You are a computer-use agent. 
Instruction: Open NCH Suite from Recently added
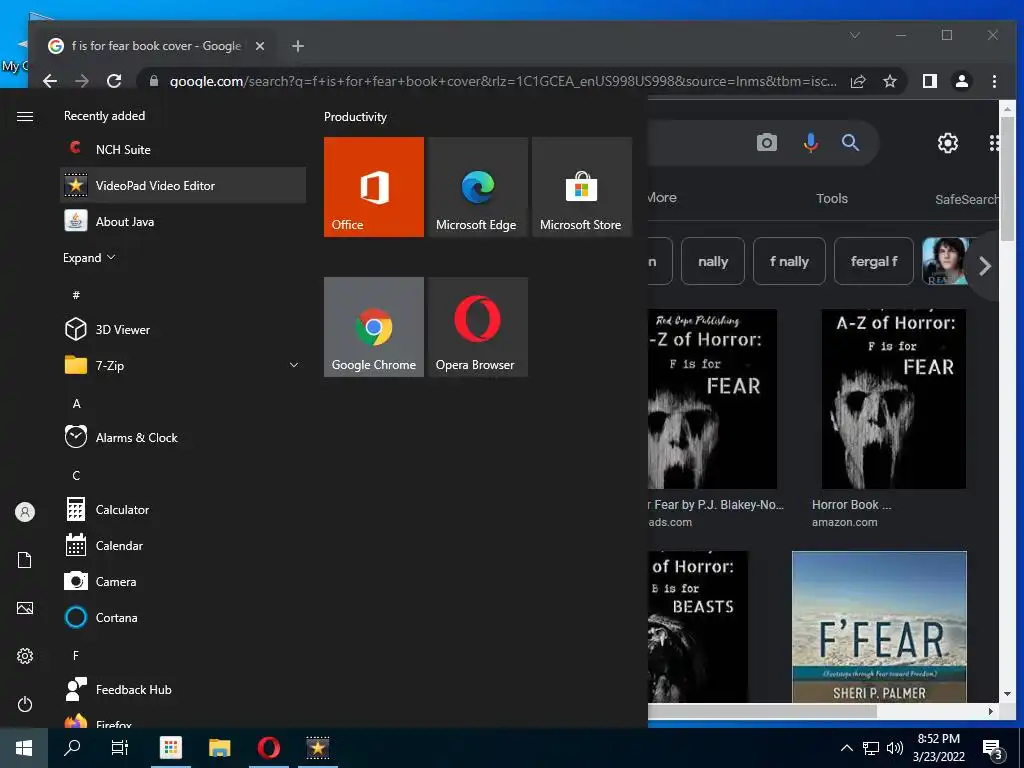tap(183, 150)
